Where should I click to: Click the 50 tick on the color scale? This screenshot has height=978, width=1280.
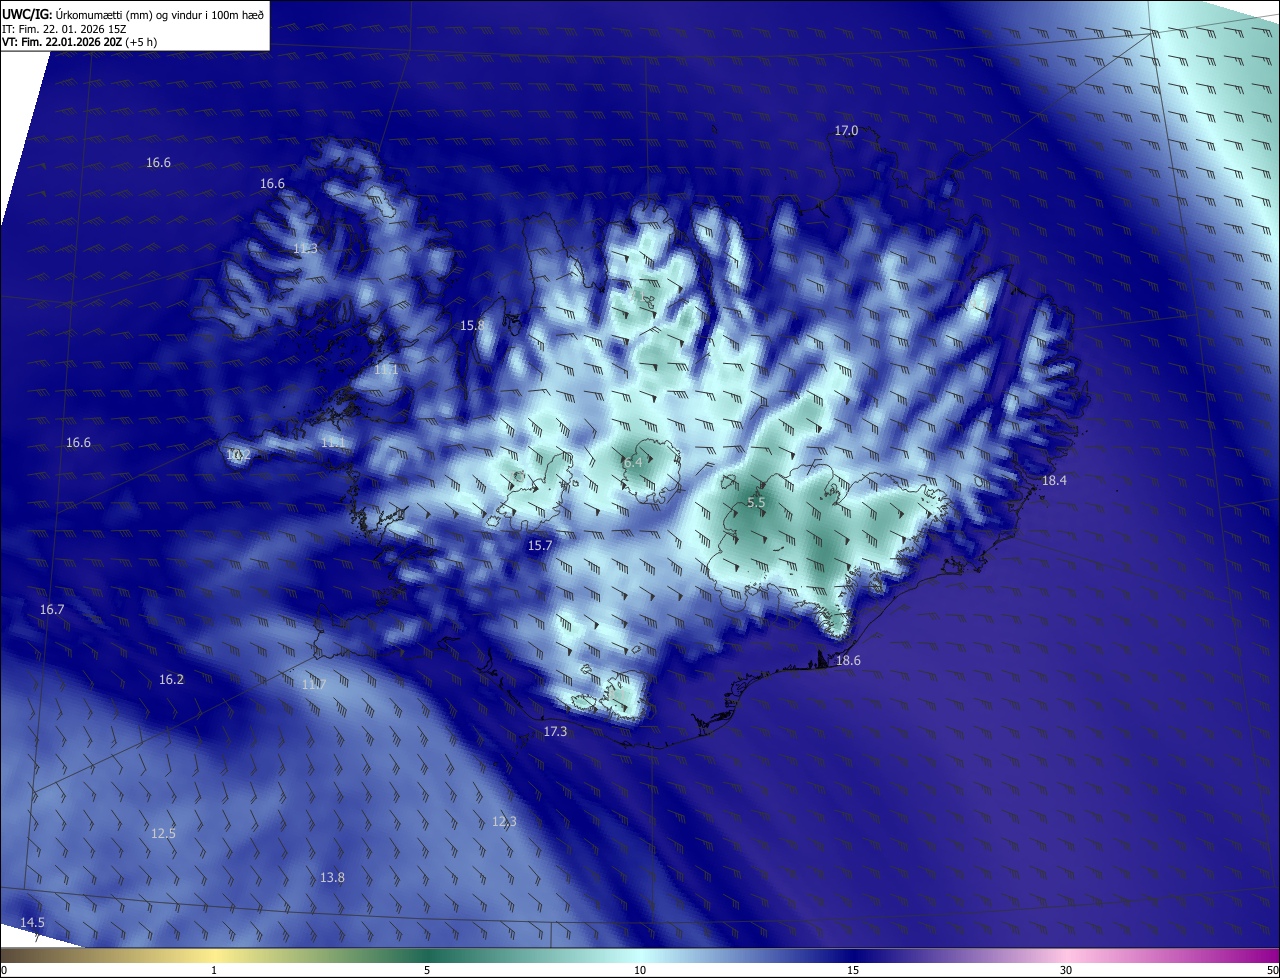pos(1272,970)
